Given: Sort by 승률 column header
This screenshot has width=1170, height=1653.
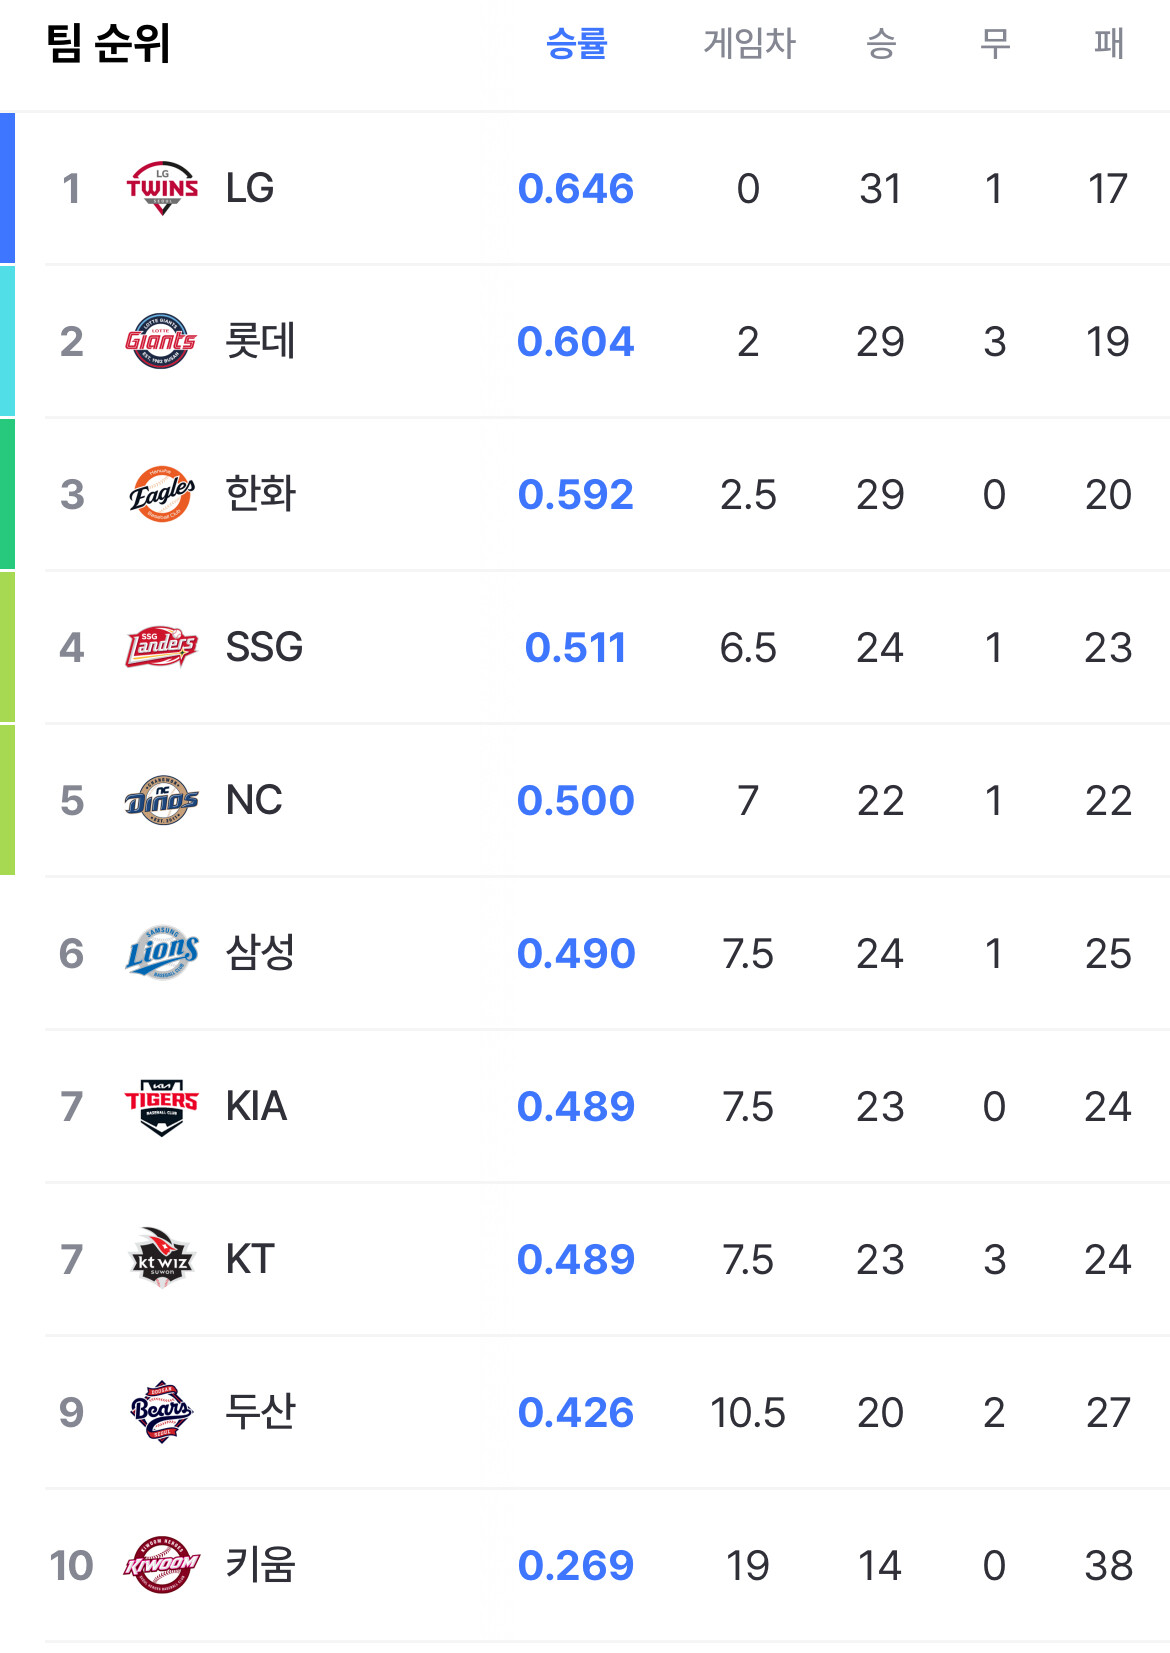Looking at the screenshot, I should (576, 44).
